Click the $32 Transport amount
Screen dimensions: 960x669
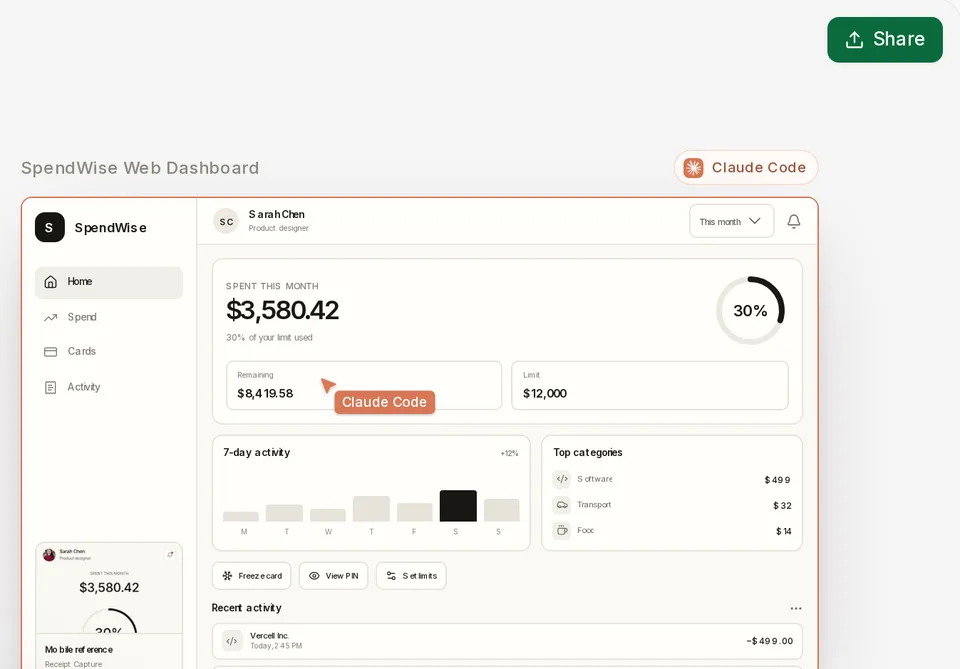(x=782, y=506)
